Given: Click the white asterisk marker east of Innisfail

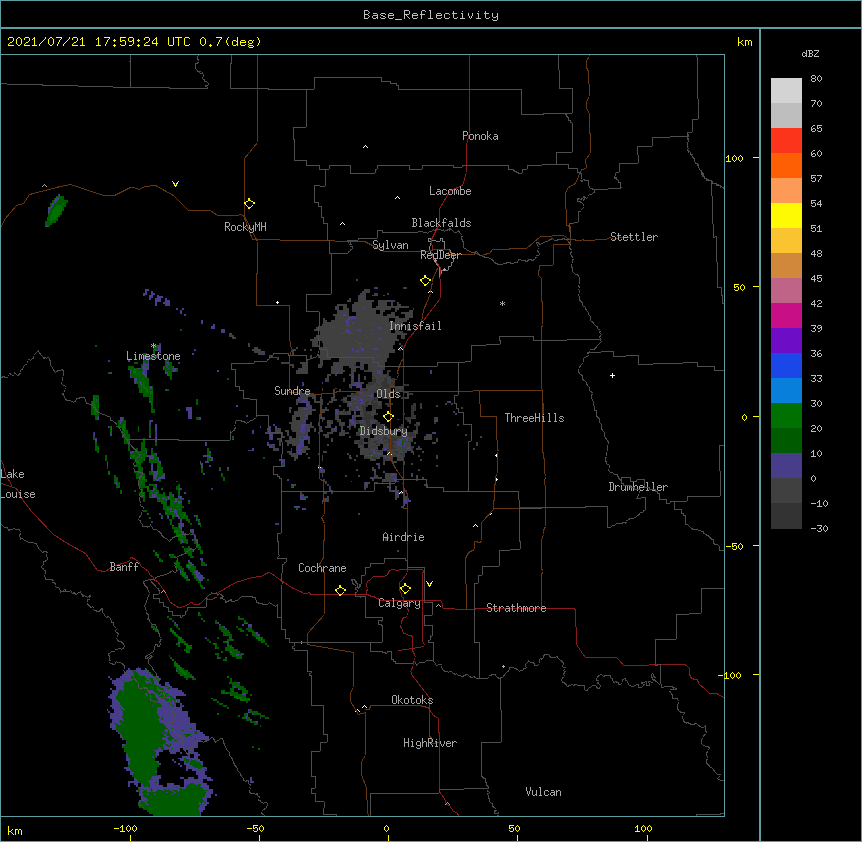Looking at the screenshot, I should coord(502,303).
